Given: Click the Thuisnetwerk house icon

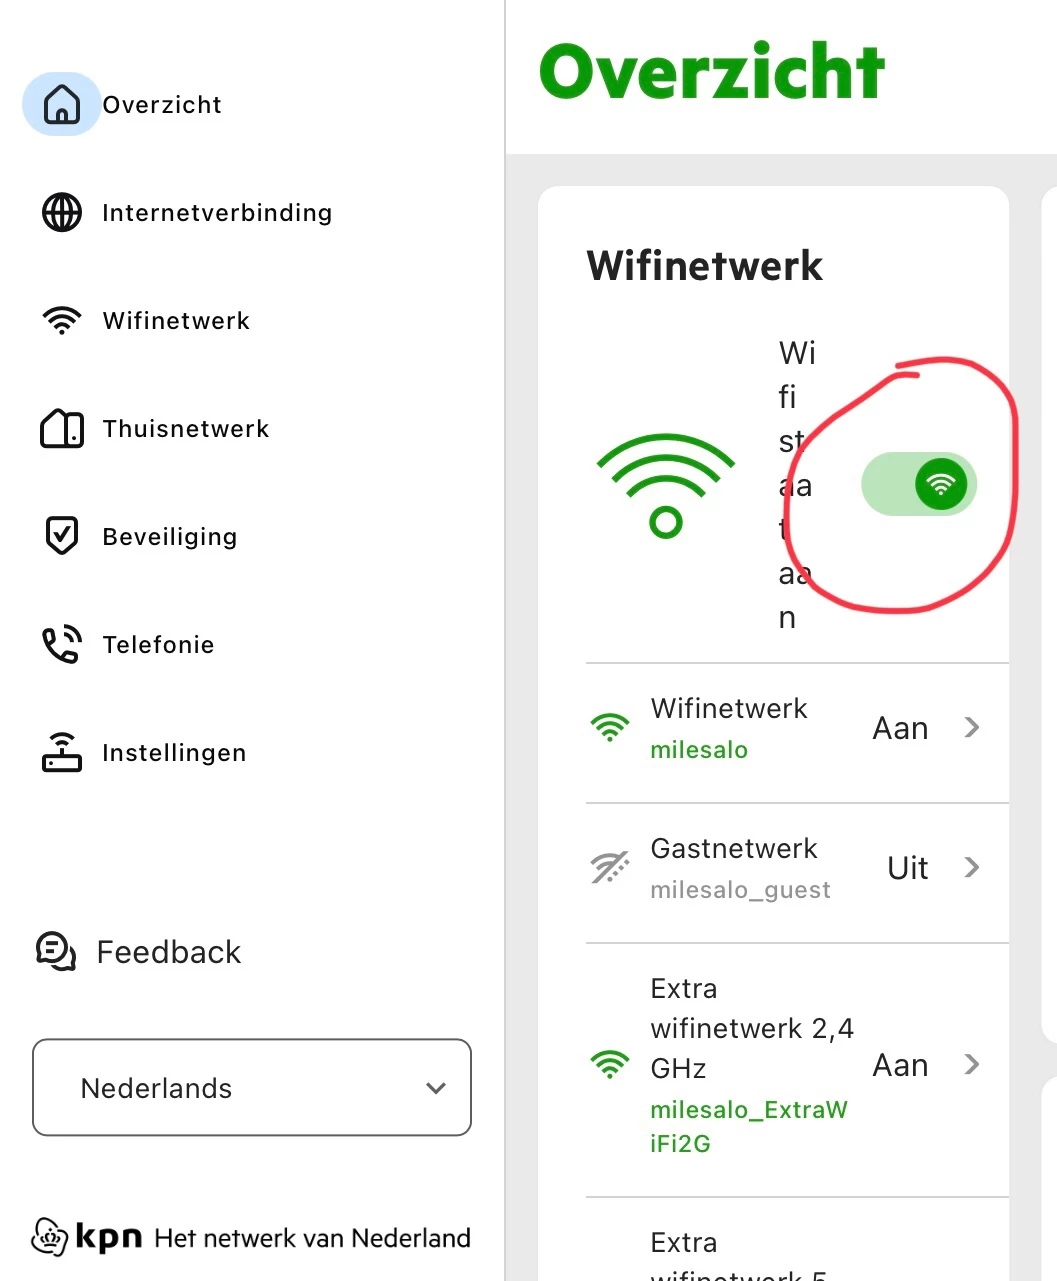Looking at the screenshot, I should coord(62,429).
